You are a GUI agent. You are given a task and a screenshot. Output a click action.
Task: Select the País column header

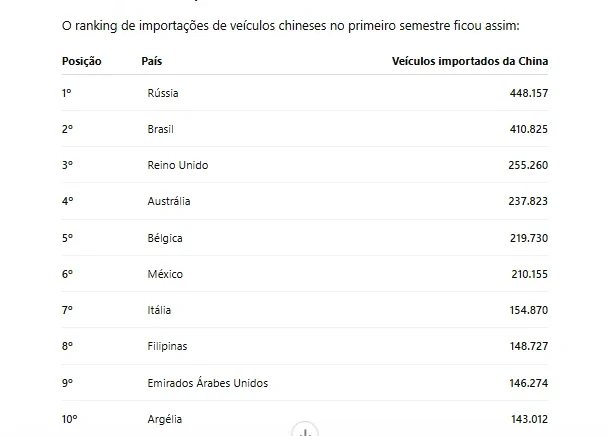(152, 61)
